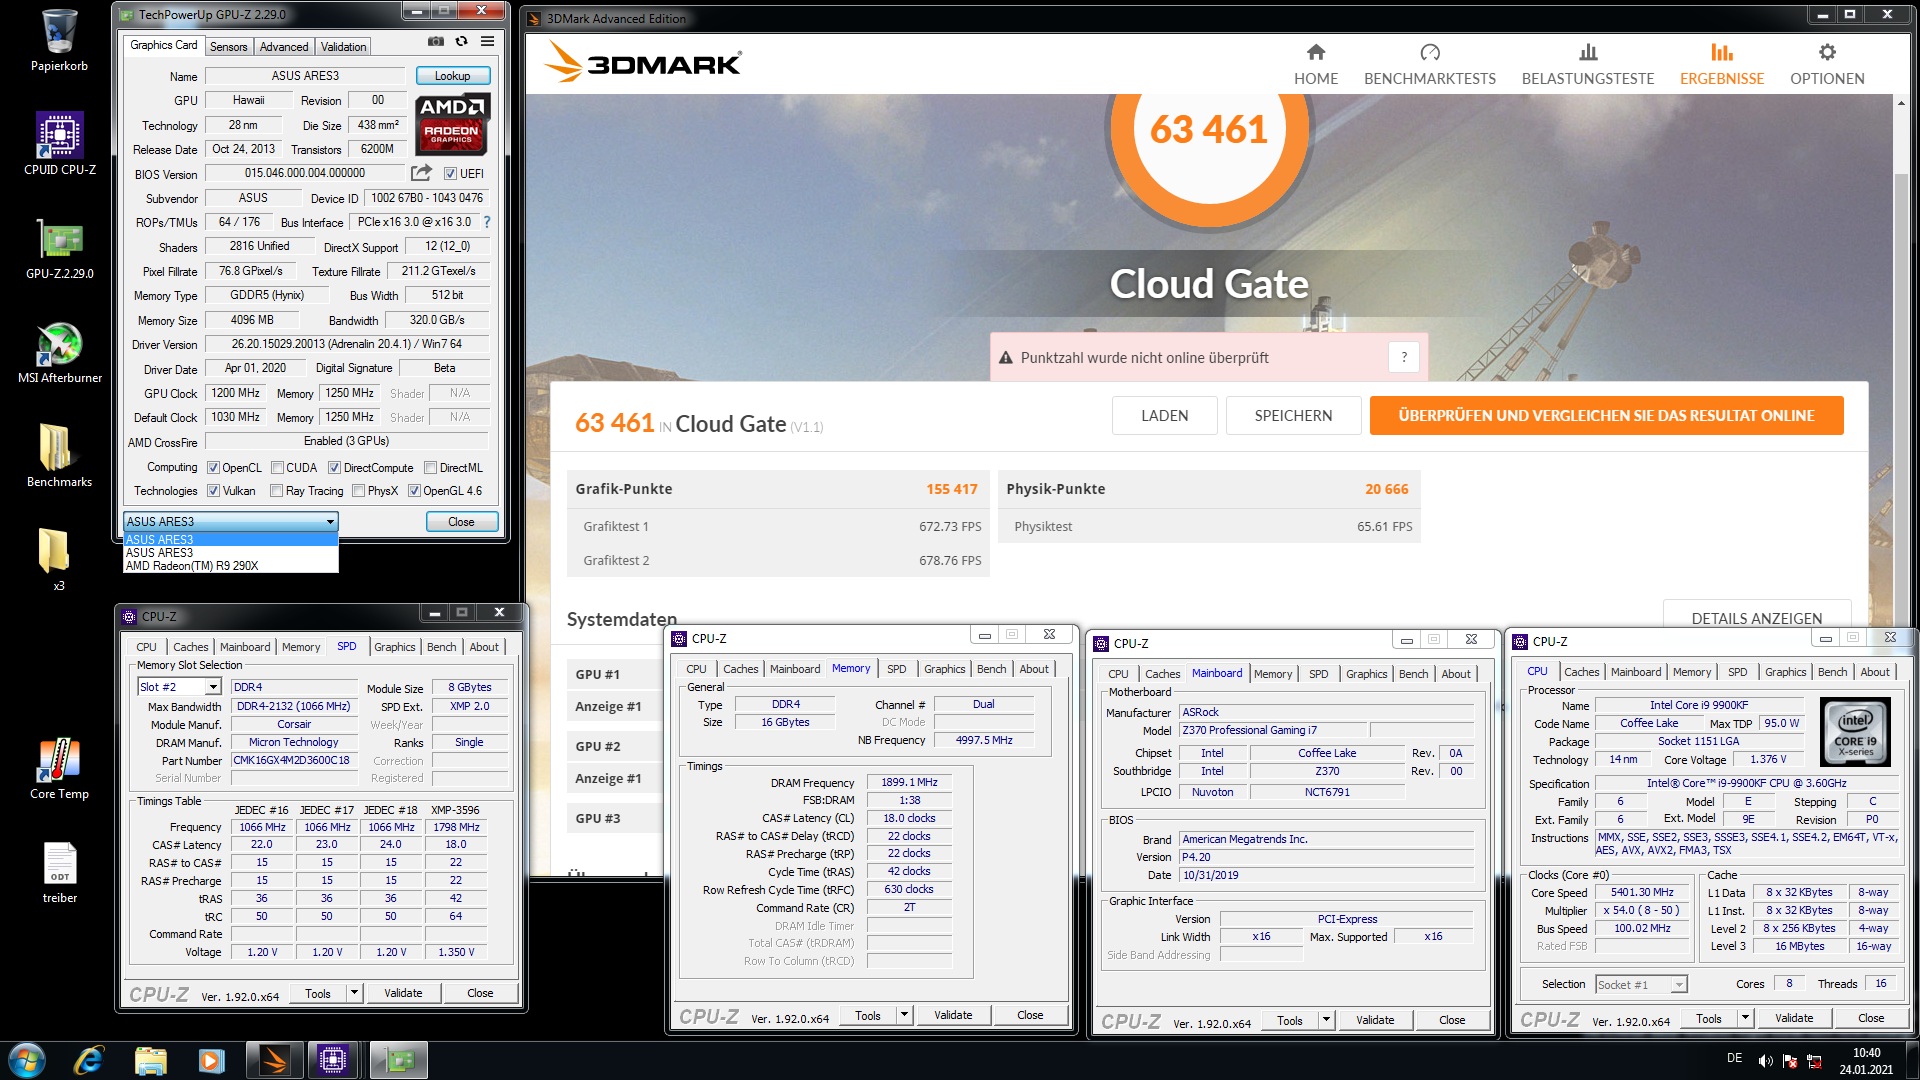Collapse the ASUS ARES3 GPU selector dropdown
The width and height of the screenshot is (1920, 1080).
(x=329, y=521)
